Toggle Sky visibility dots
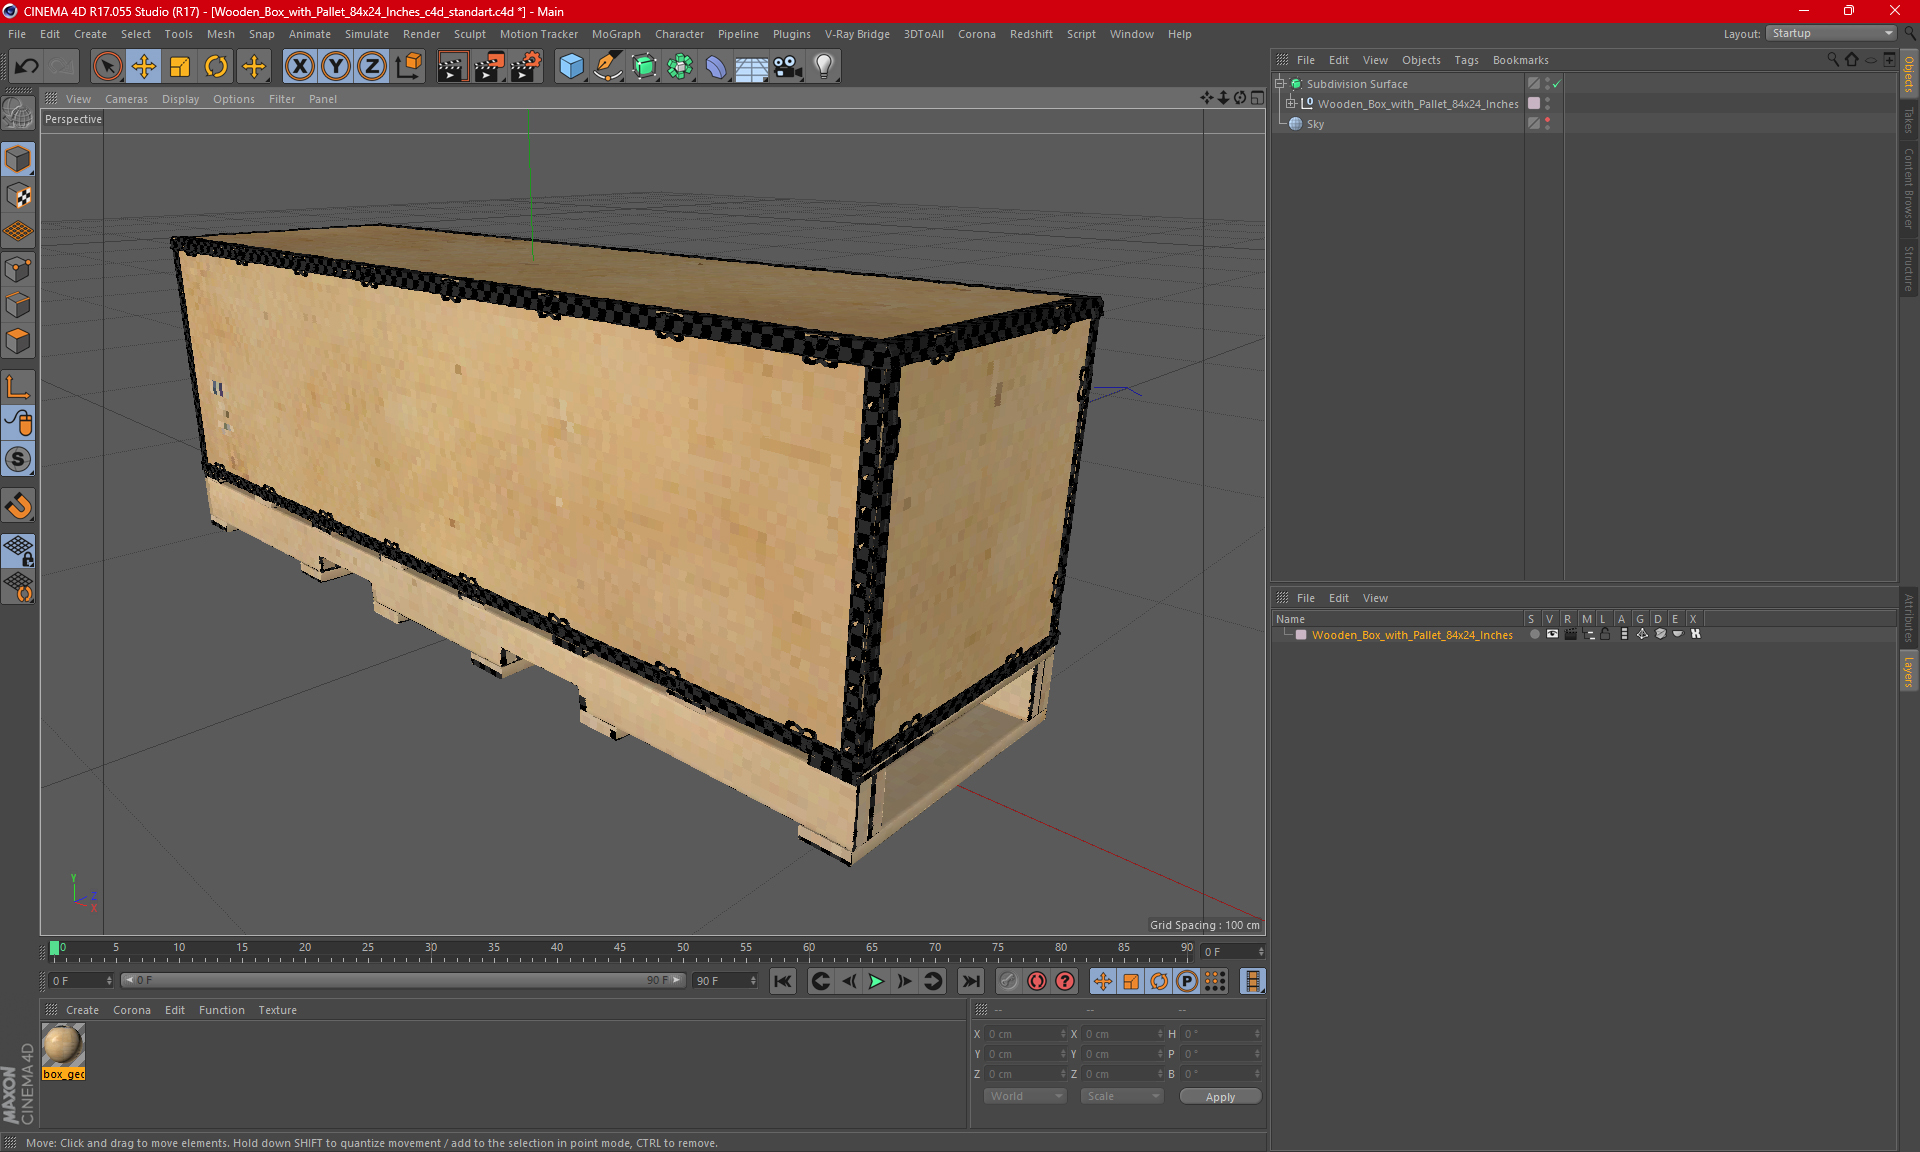The image size is (1920, 1152). [1547, 124]
